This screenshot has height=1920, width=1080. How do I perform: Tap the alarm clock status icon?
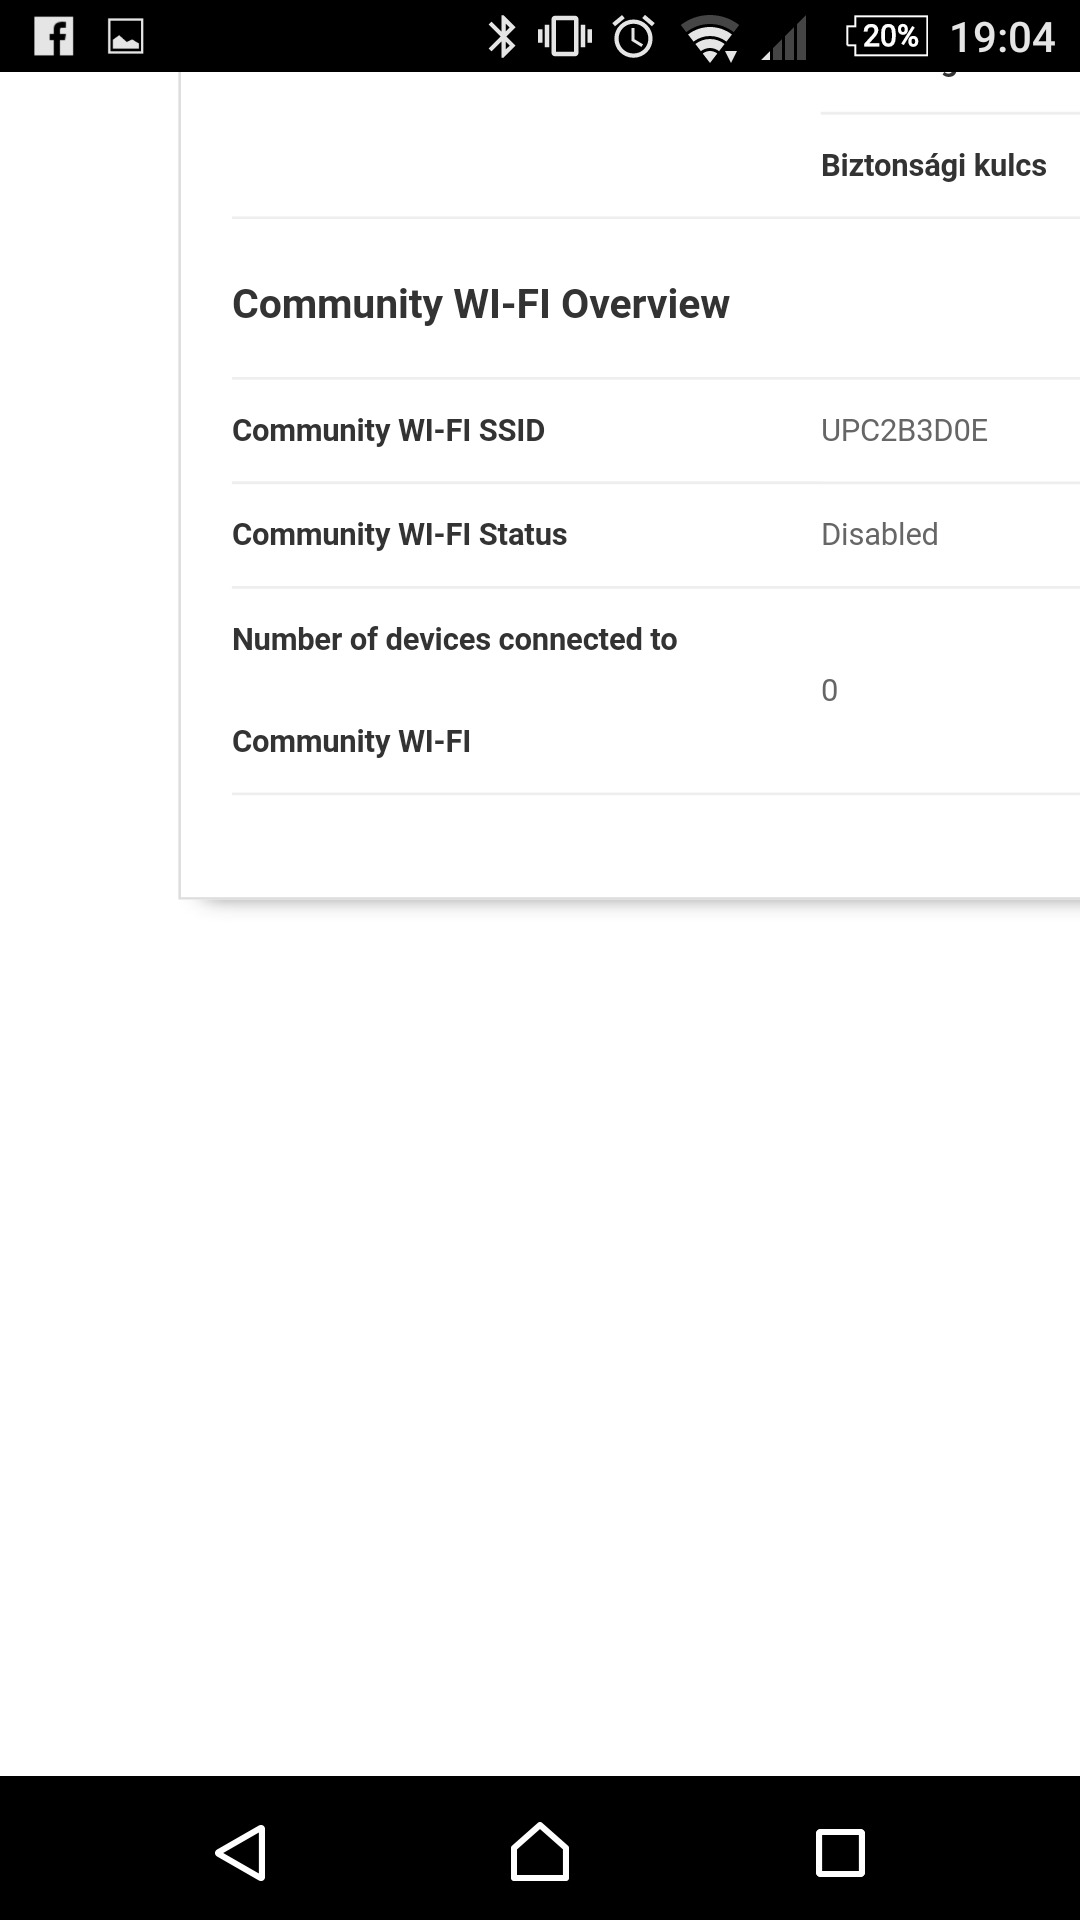(x=633, y=37)
